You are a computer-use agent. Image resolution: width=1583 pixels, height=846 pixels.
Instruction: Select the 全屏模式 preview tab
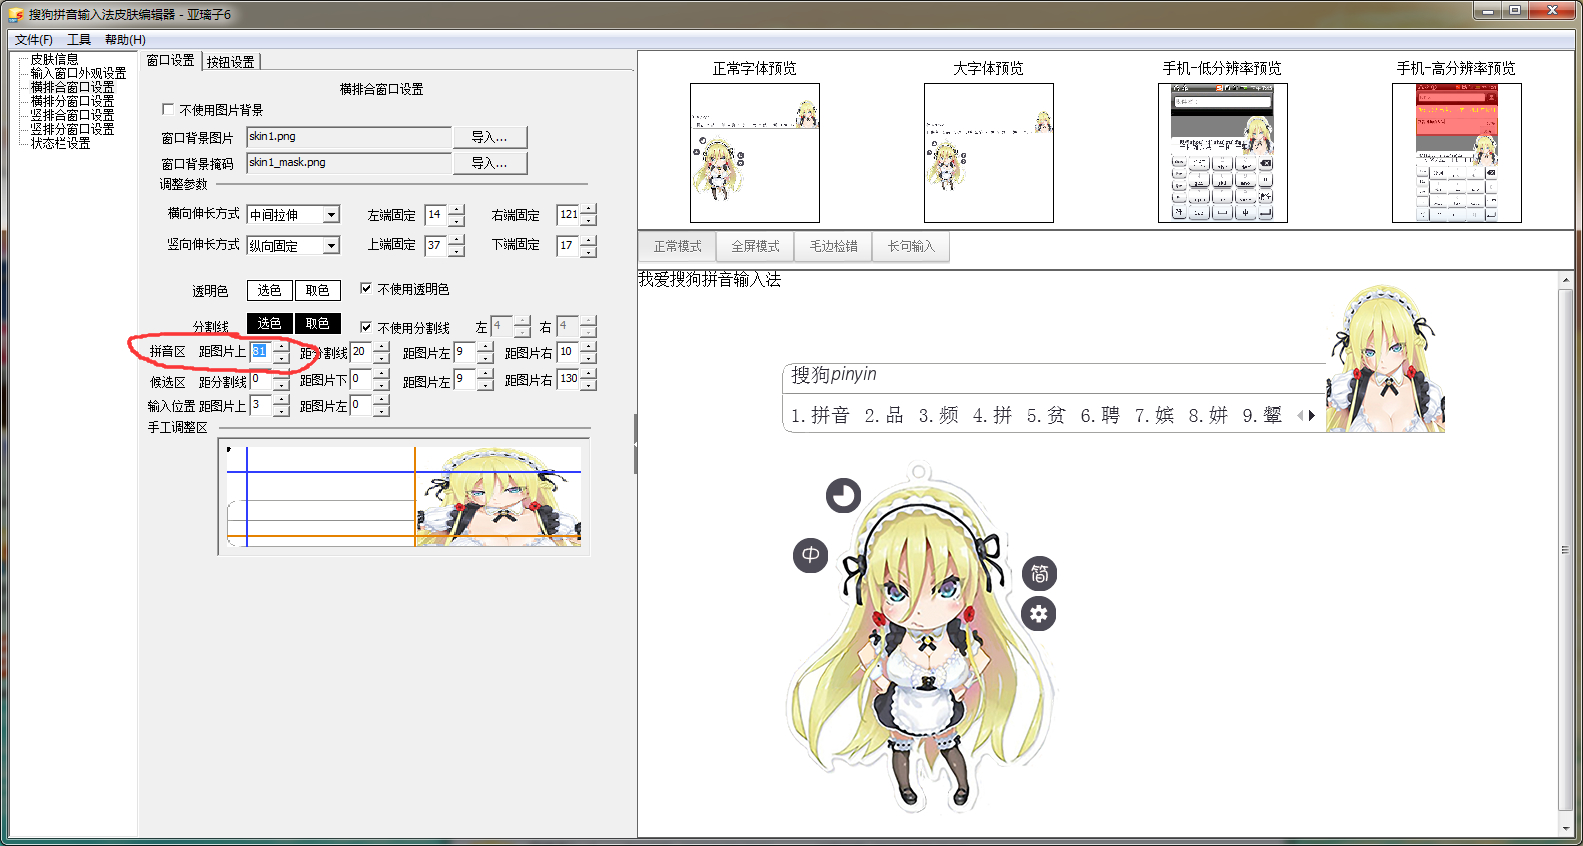(755, 246)
